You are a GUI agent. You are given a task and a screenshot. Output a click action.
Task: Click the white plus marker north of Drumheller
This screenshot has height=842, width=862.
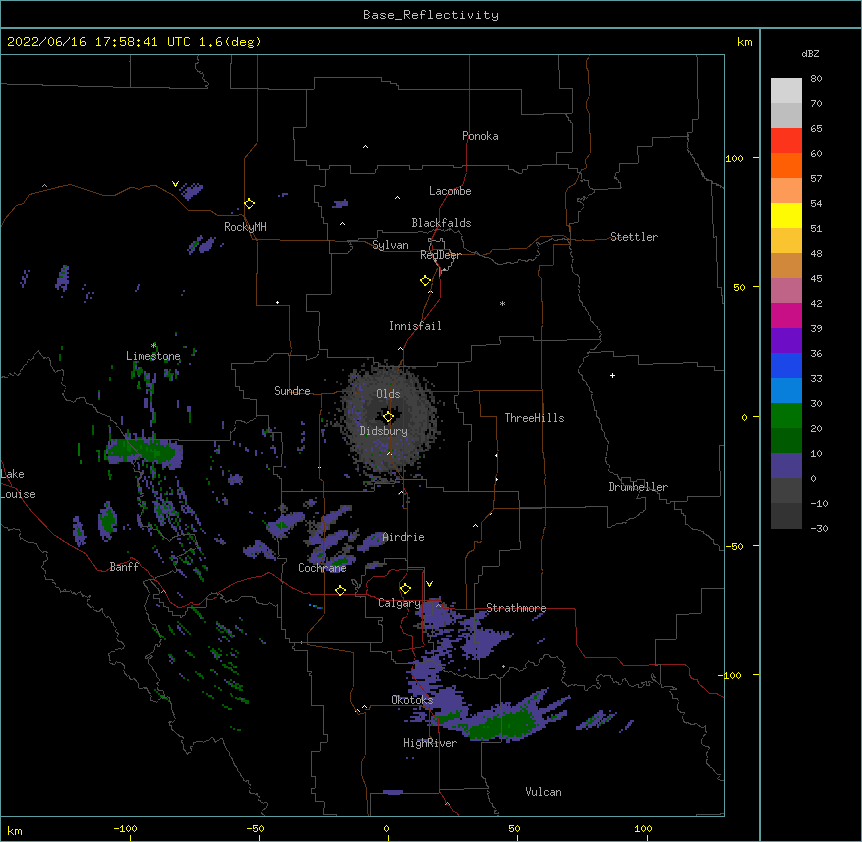(612, 375)
